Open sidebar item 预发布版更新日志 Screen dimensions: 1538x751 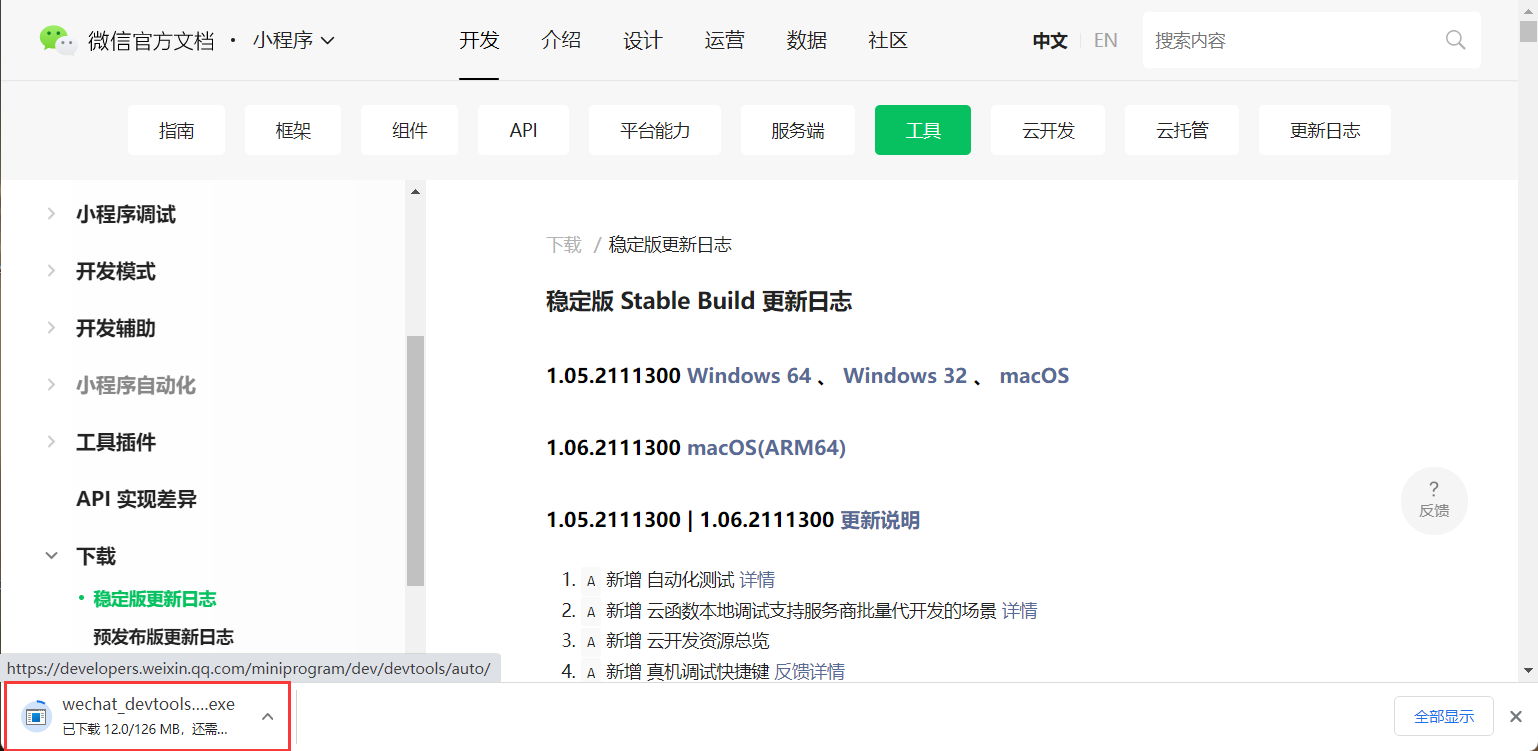164,637
